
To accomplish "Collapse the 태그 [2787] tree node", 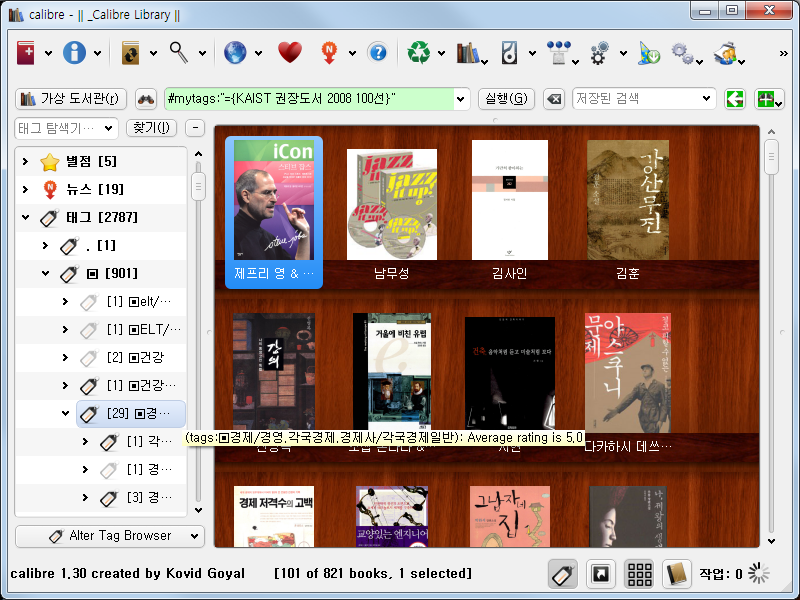I will (x=26, y=217).
